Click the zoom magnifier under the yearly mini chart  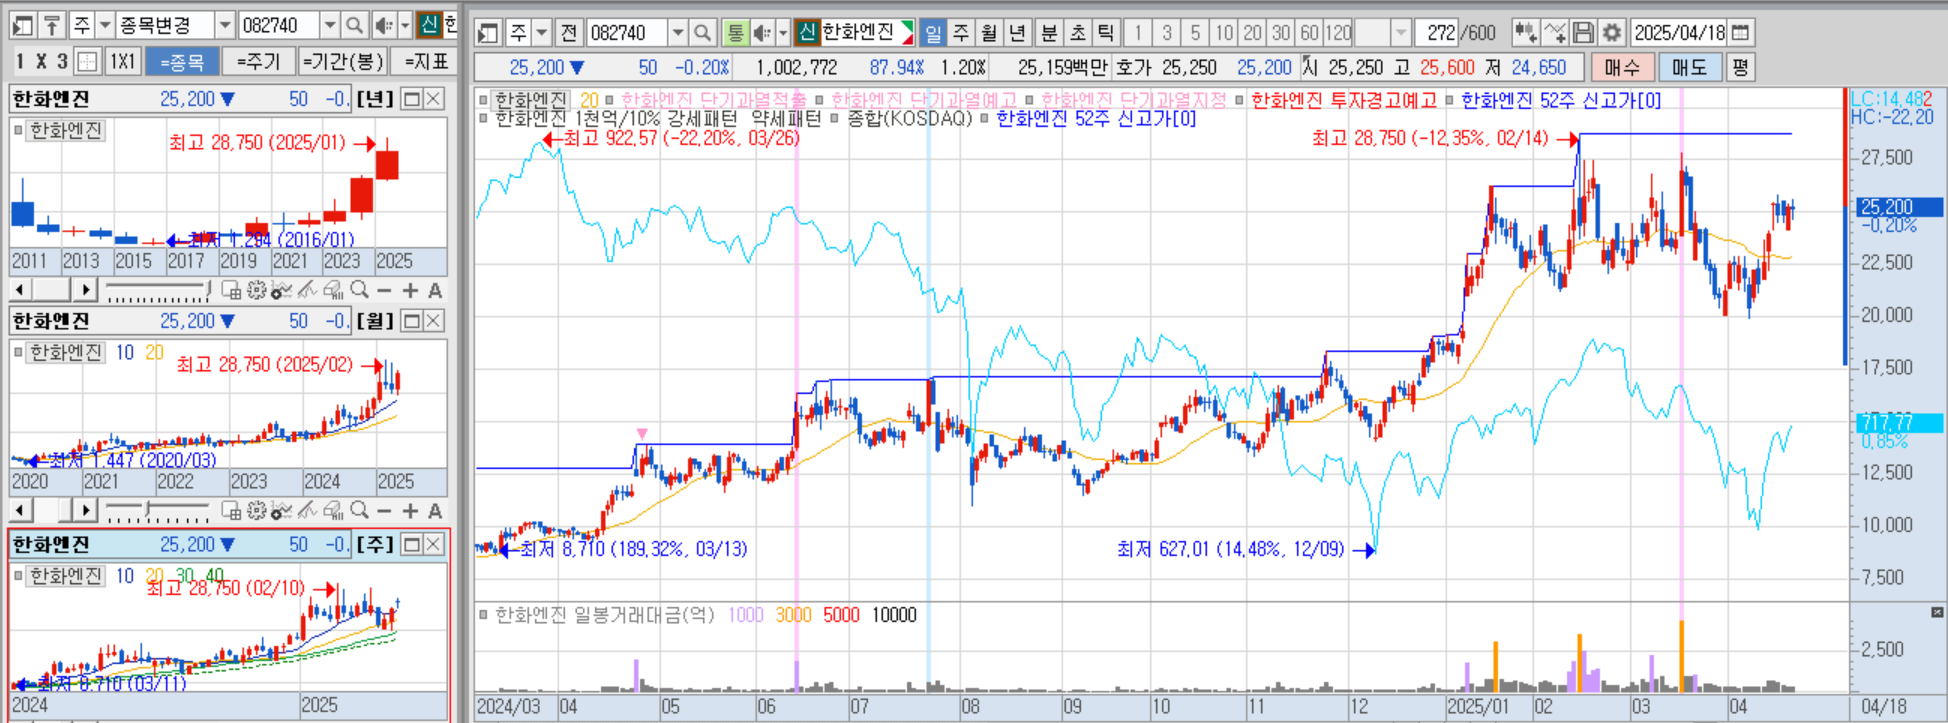[x=359, y=290]
